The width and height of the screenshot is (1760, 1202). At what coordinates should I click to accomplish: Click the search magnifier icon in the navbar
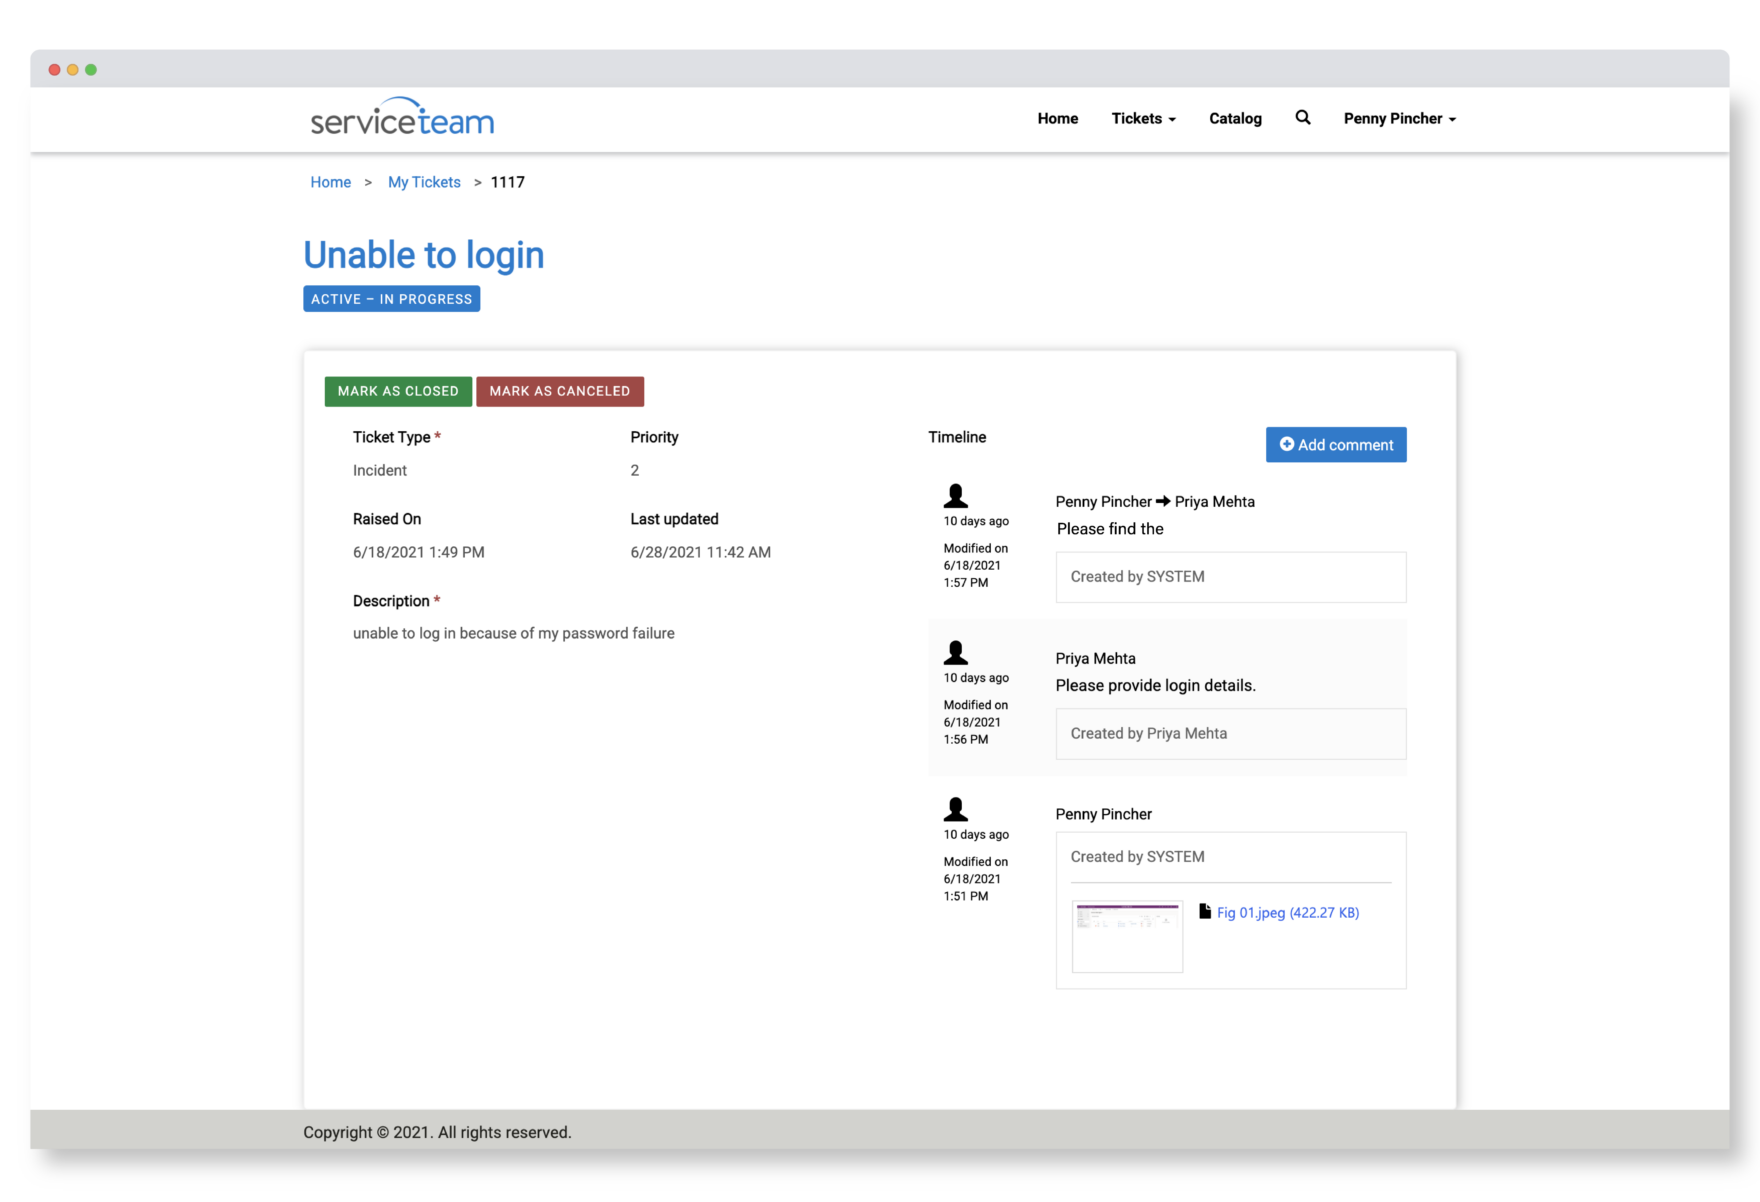1303,118
